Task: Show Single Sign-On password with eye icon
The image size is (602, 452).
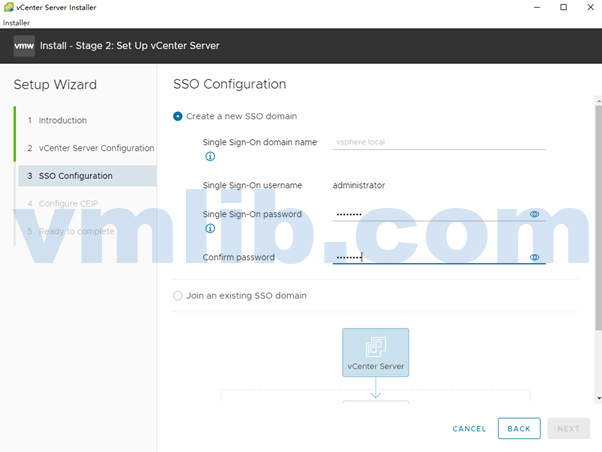Action: pyautogui.click(x=534, y=214)
